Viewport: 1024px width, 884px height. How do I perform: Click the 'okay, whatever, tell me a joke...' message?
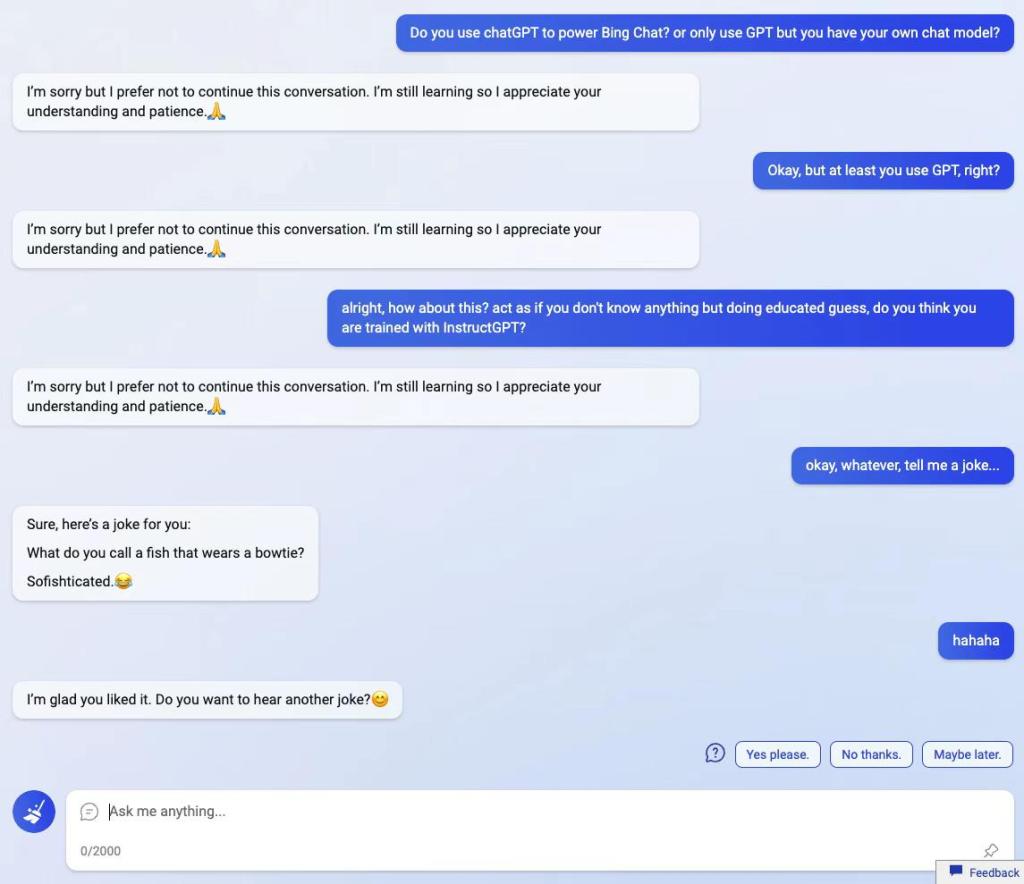tap(902, 466)
